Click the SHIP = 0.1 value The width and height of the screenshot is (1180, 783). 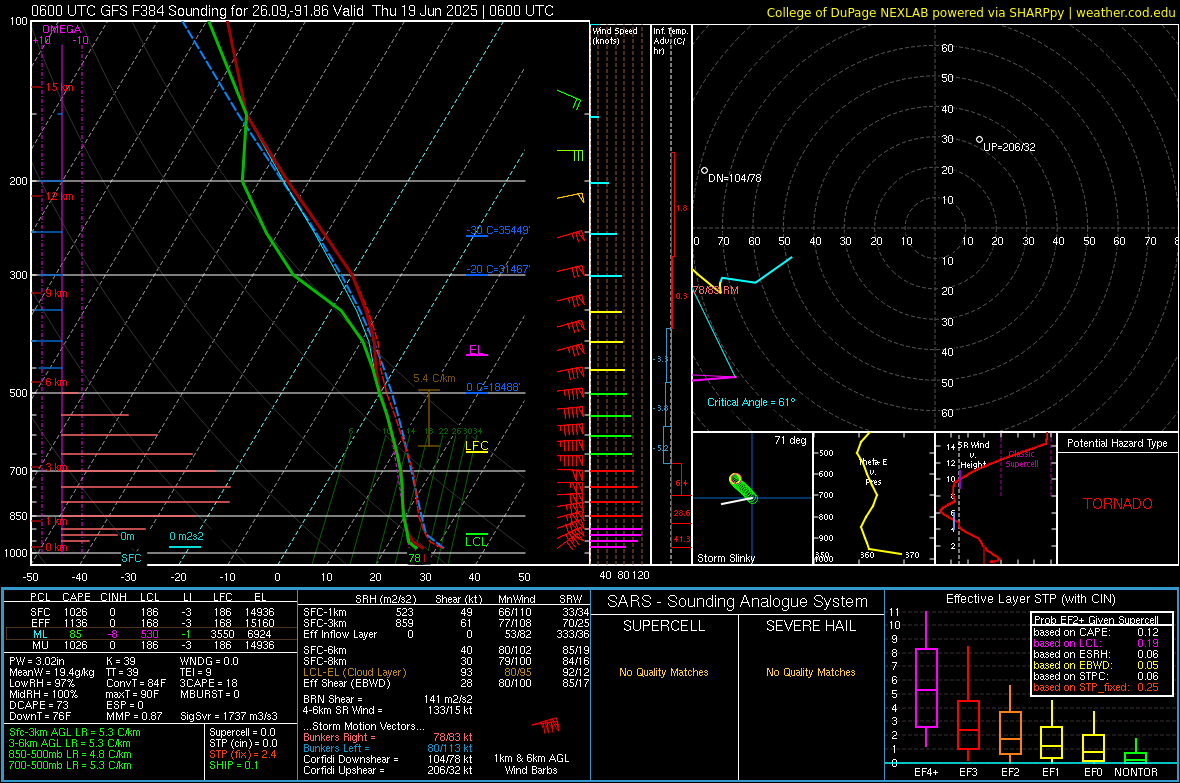233,765
